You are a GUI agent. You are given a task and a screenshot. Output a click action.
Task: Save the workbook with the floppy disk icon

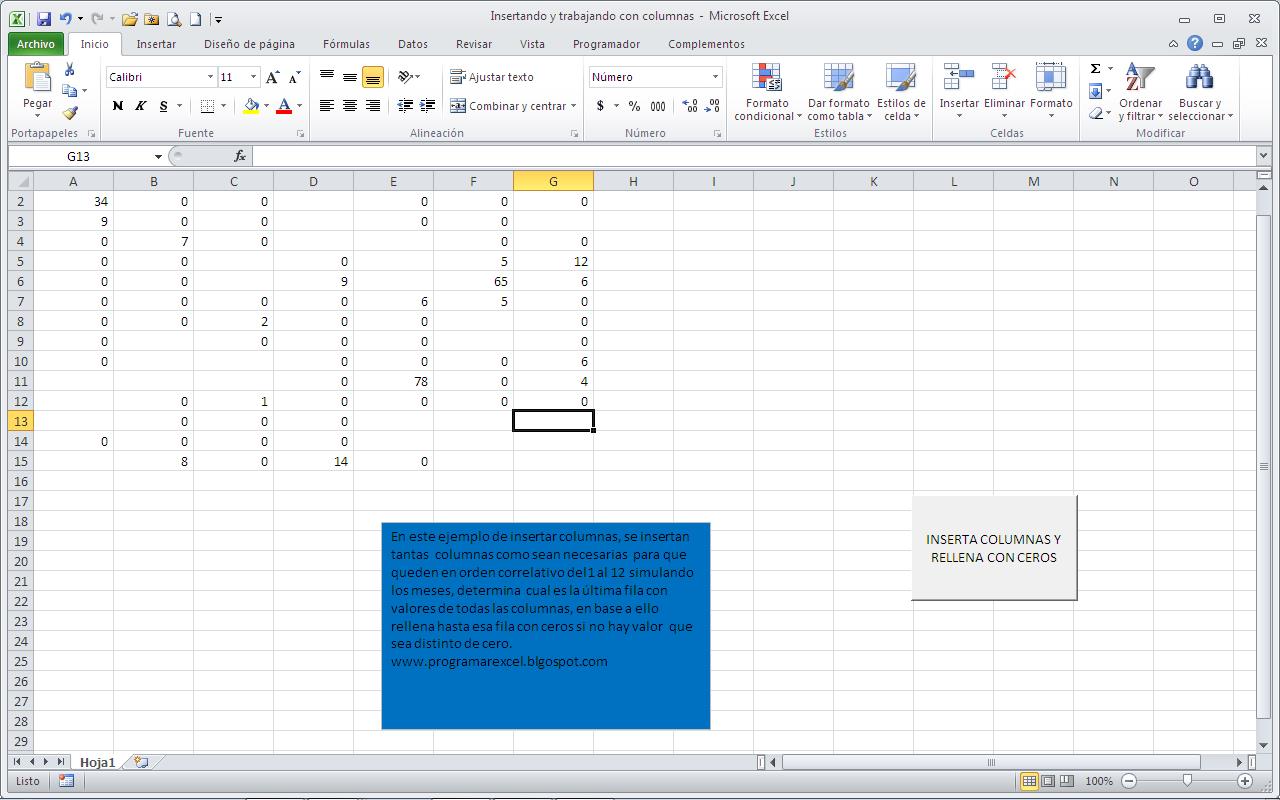(43, 19)
